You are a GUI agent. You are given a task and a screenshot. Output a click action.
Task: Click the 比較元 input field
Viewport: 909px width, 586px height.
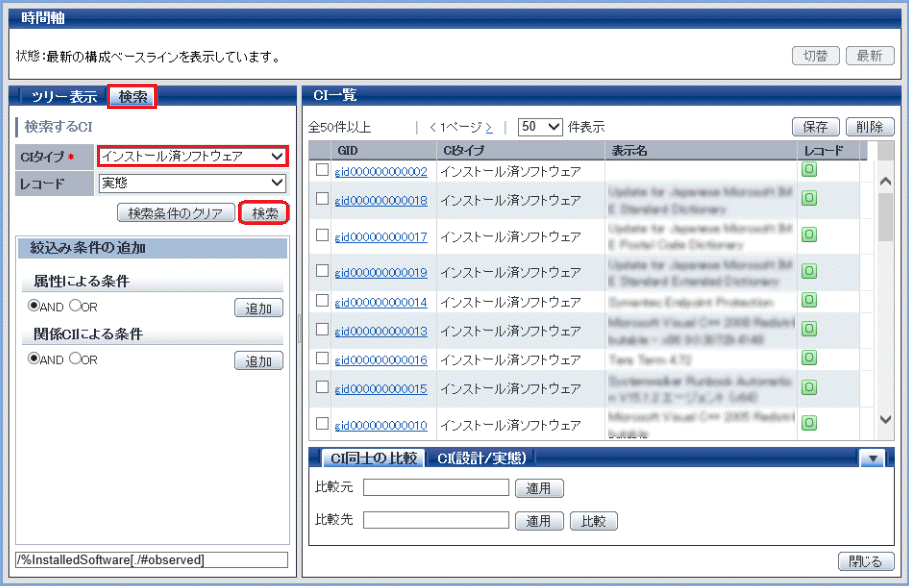click(x=436, y=488)
